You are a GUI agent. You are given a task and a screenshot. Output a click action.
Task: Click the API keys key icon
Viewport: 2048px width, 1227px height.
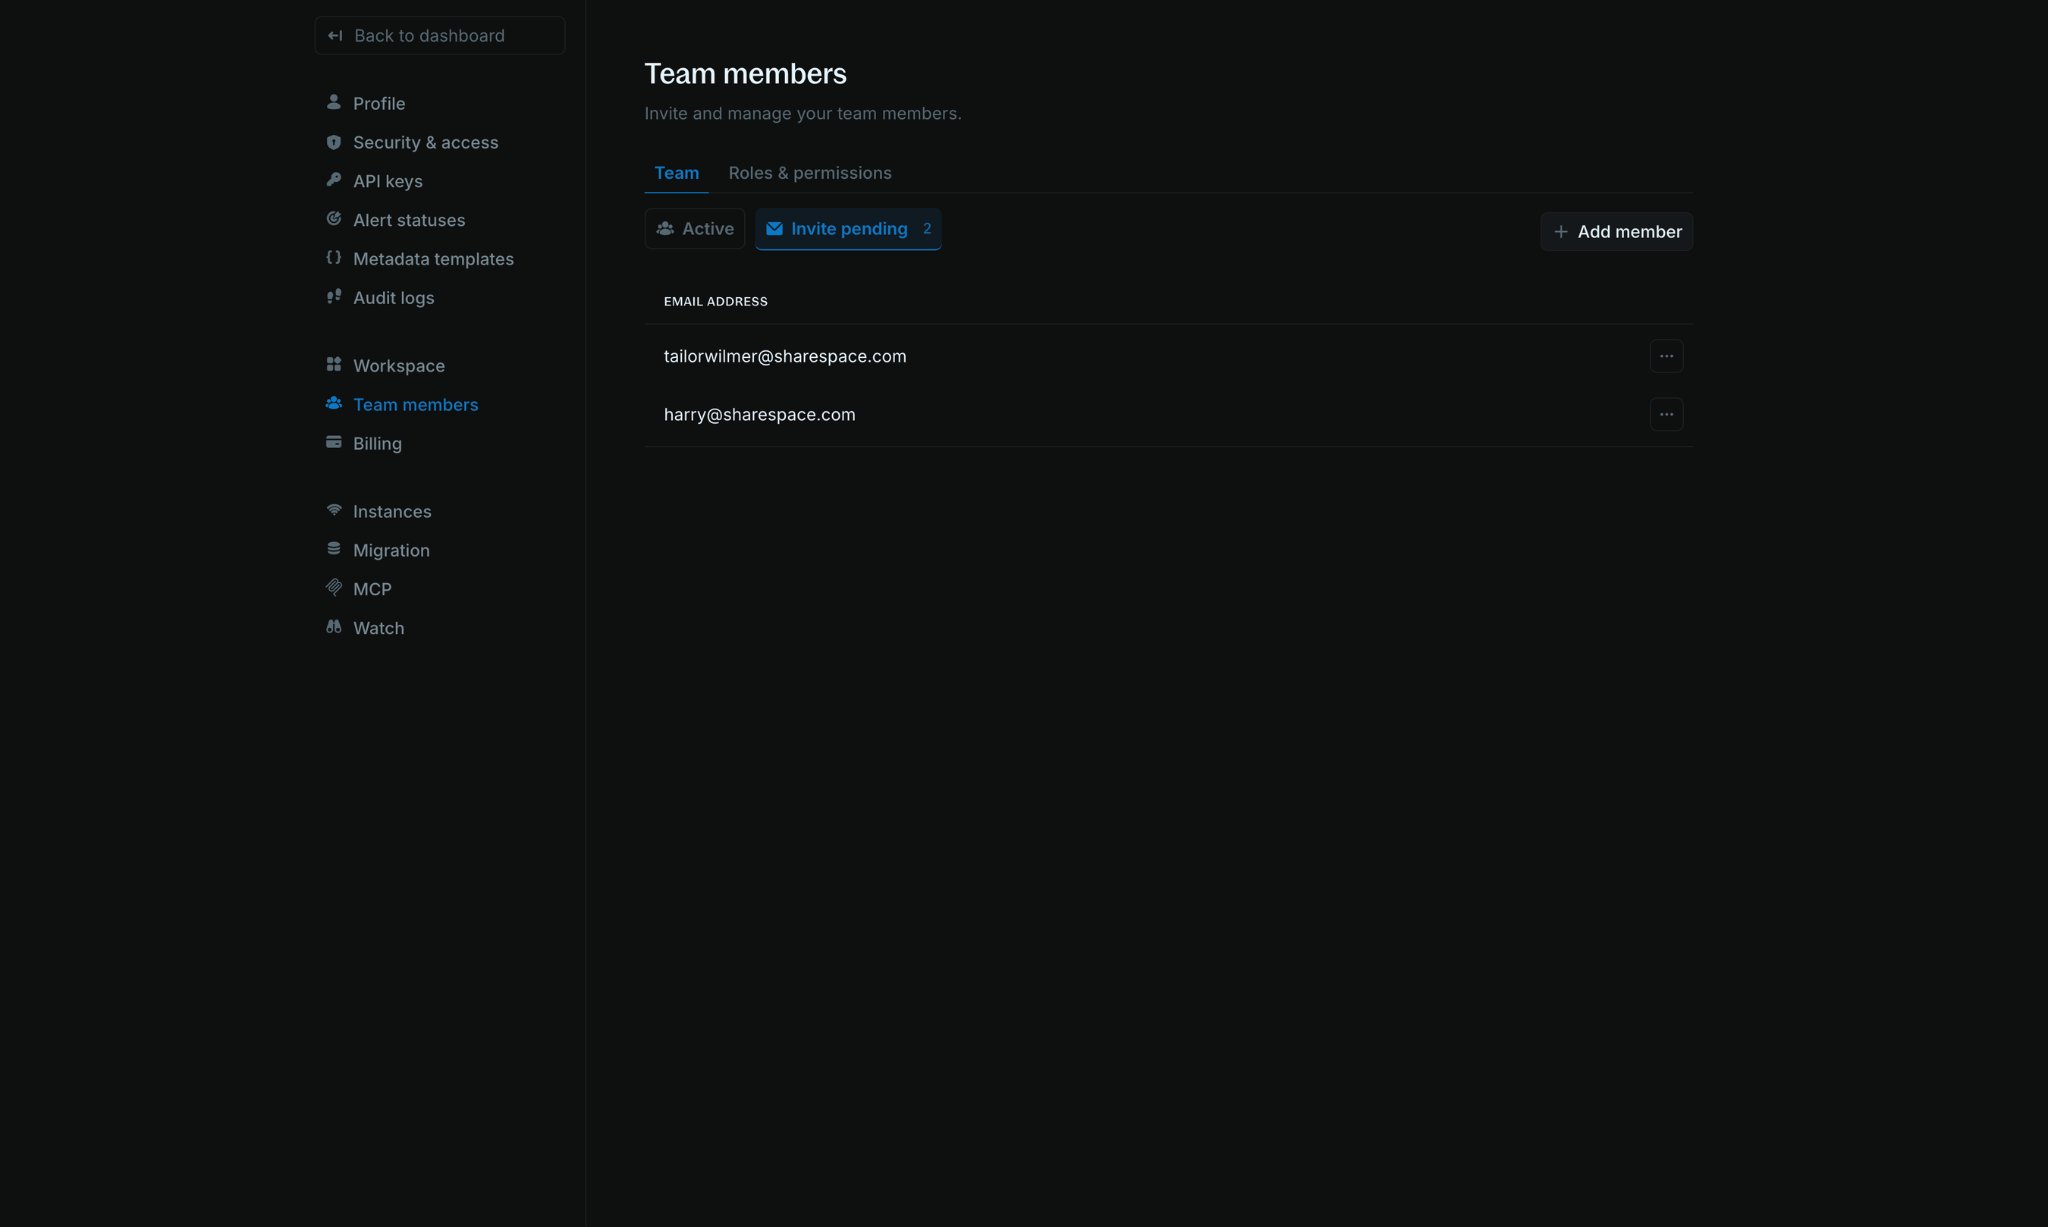[x=334, y=180]
